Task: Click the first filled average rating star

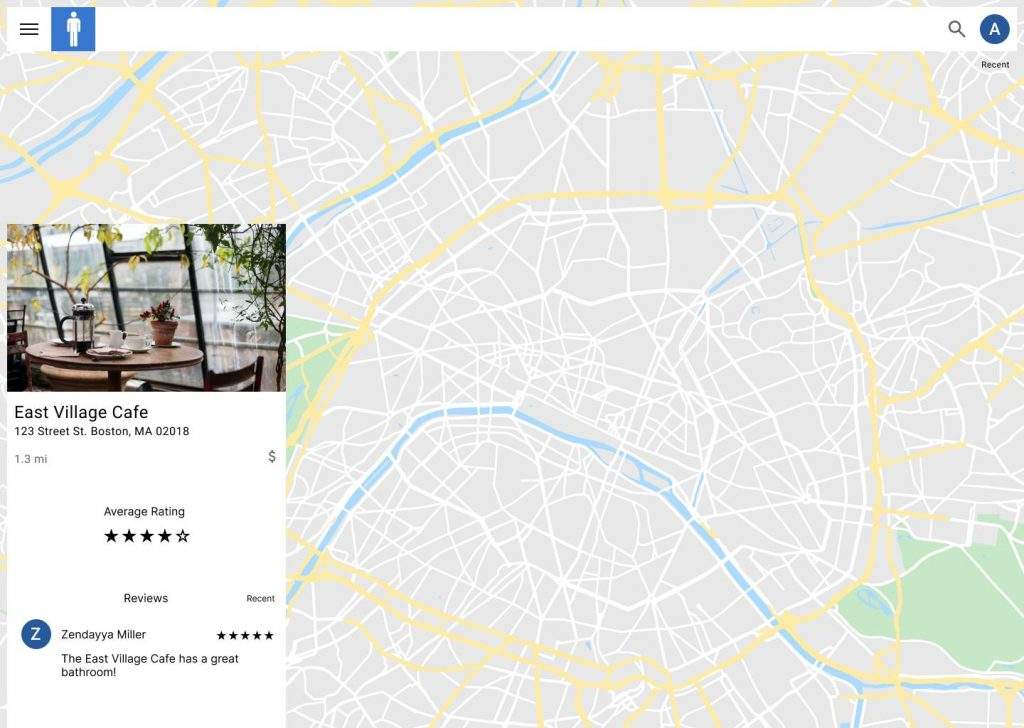Action: [x=111, y=536]
